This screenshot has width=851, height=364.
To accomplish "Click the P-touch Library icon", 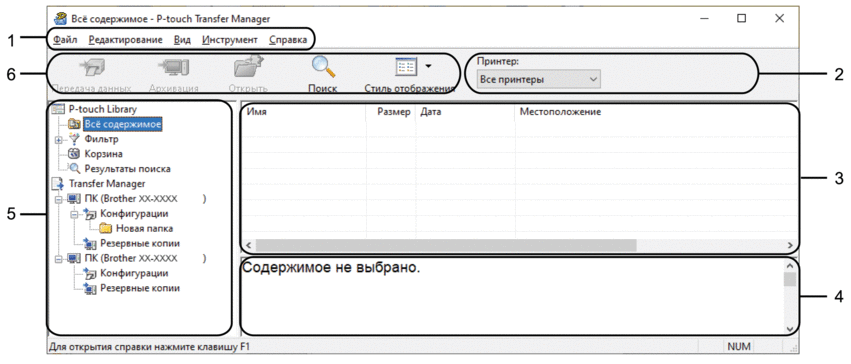I will tap(58, 109).
